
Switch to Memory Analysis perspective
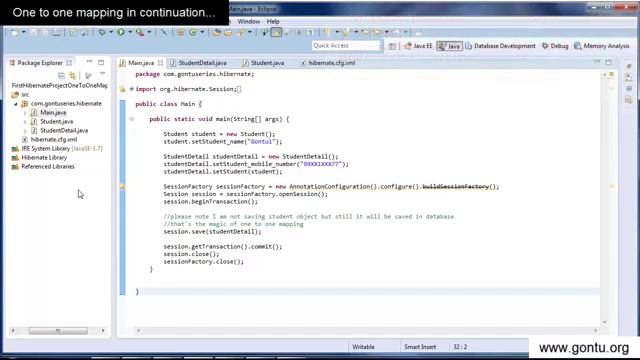[x=602, y=46]
